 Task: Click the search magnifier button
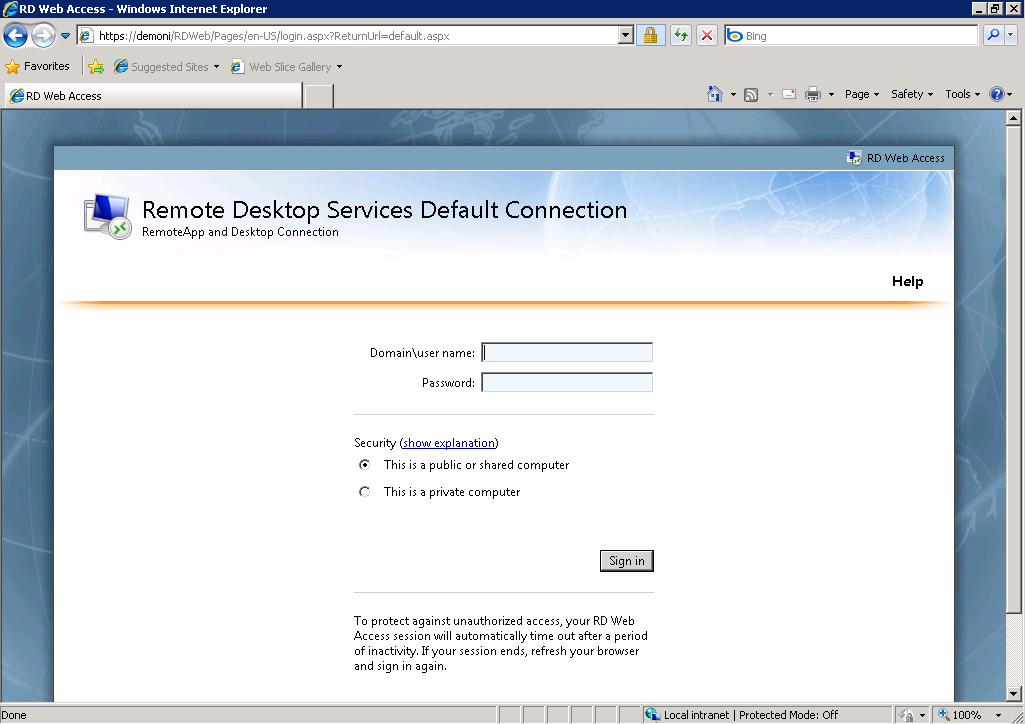coord(992,35)
